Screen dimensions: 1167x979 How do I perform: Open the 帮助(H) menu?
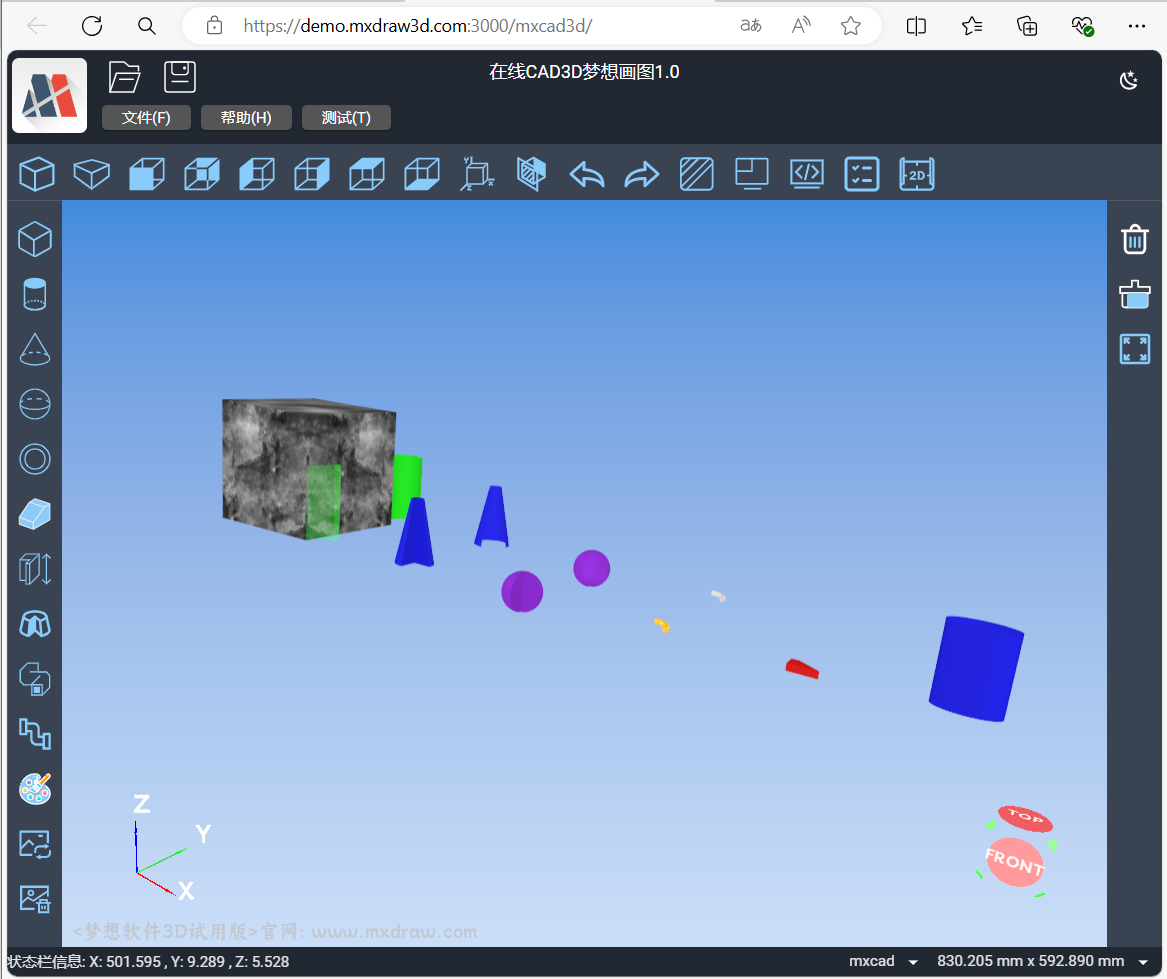[x=246, y=118]
